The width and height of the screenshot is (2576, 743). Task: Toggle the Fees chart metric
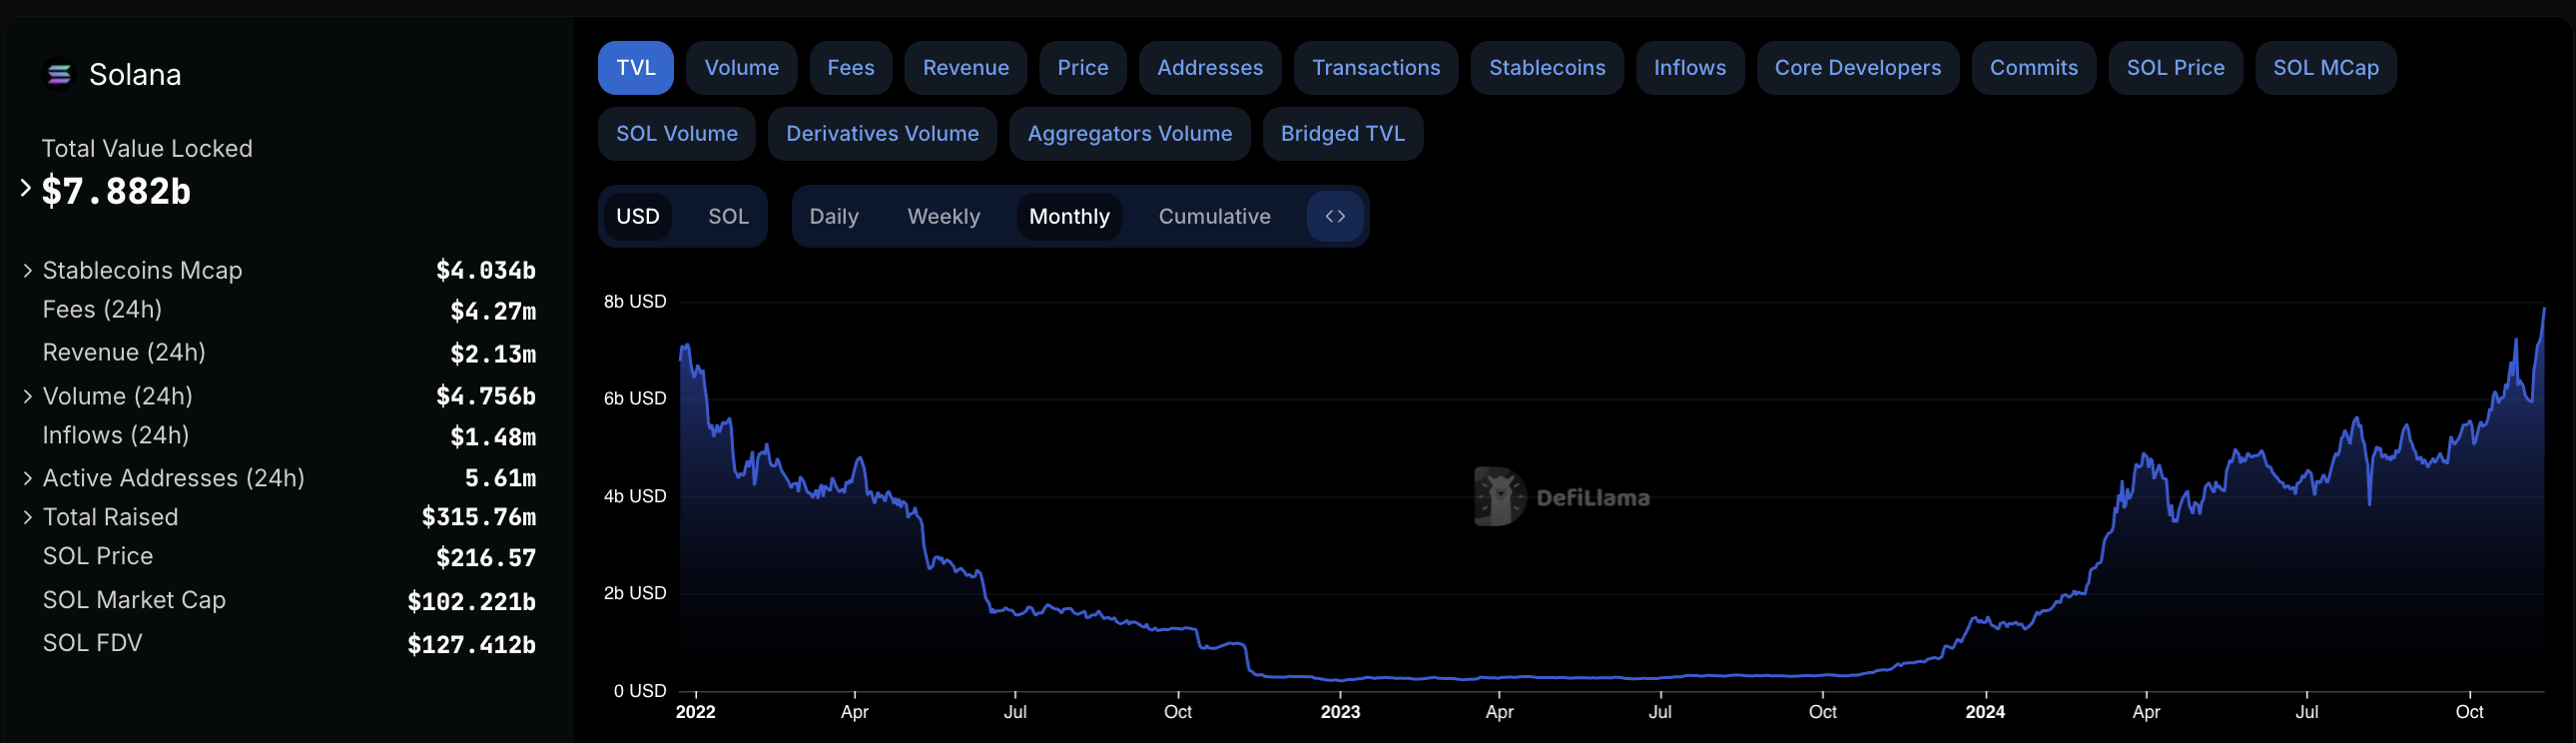coord(850,68)
